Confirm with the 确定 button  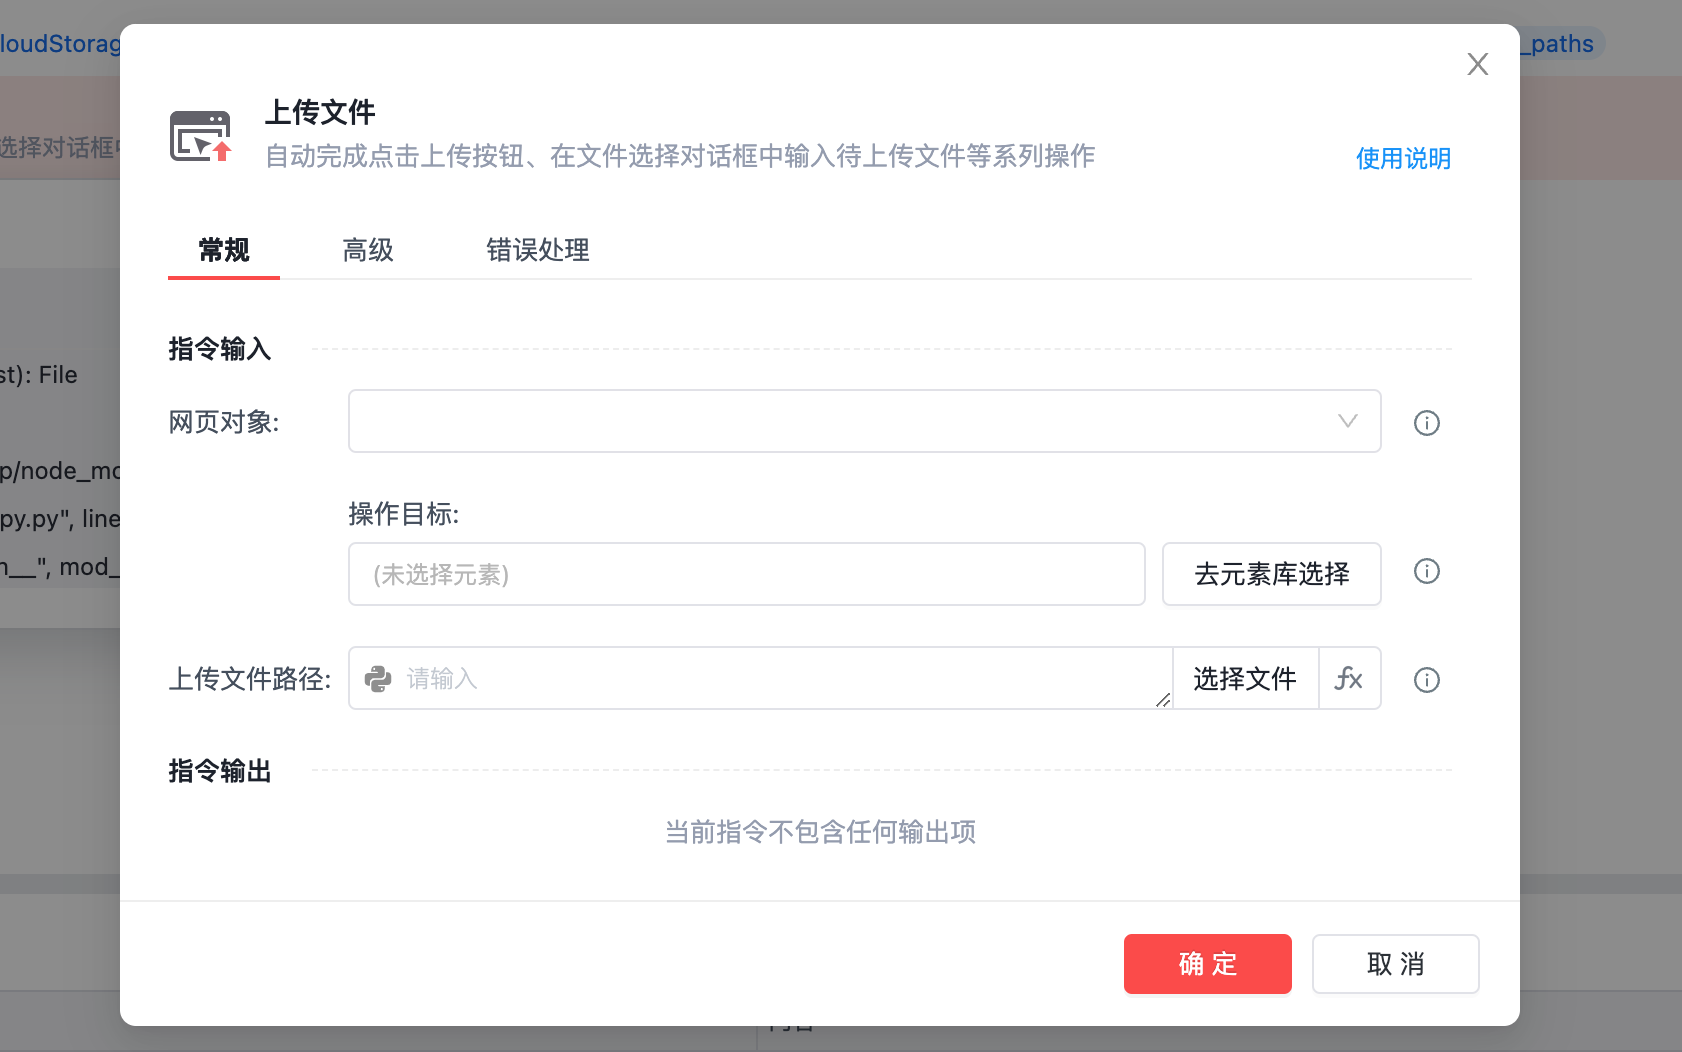[x=1207, y=964]
